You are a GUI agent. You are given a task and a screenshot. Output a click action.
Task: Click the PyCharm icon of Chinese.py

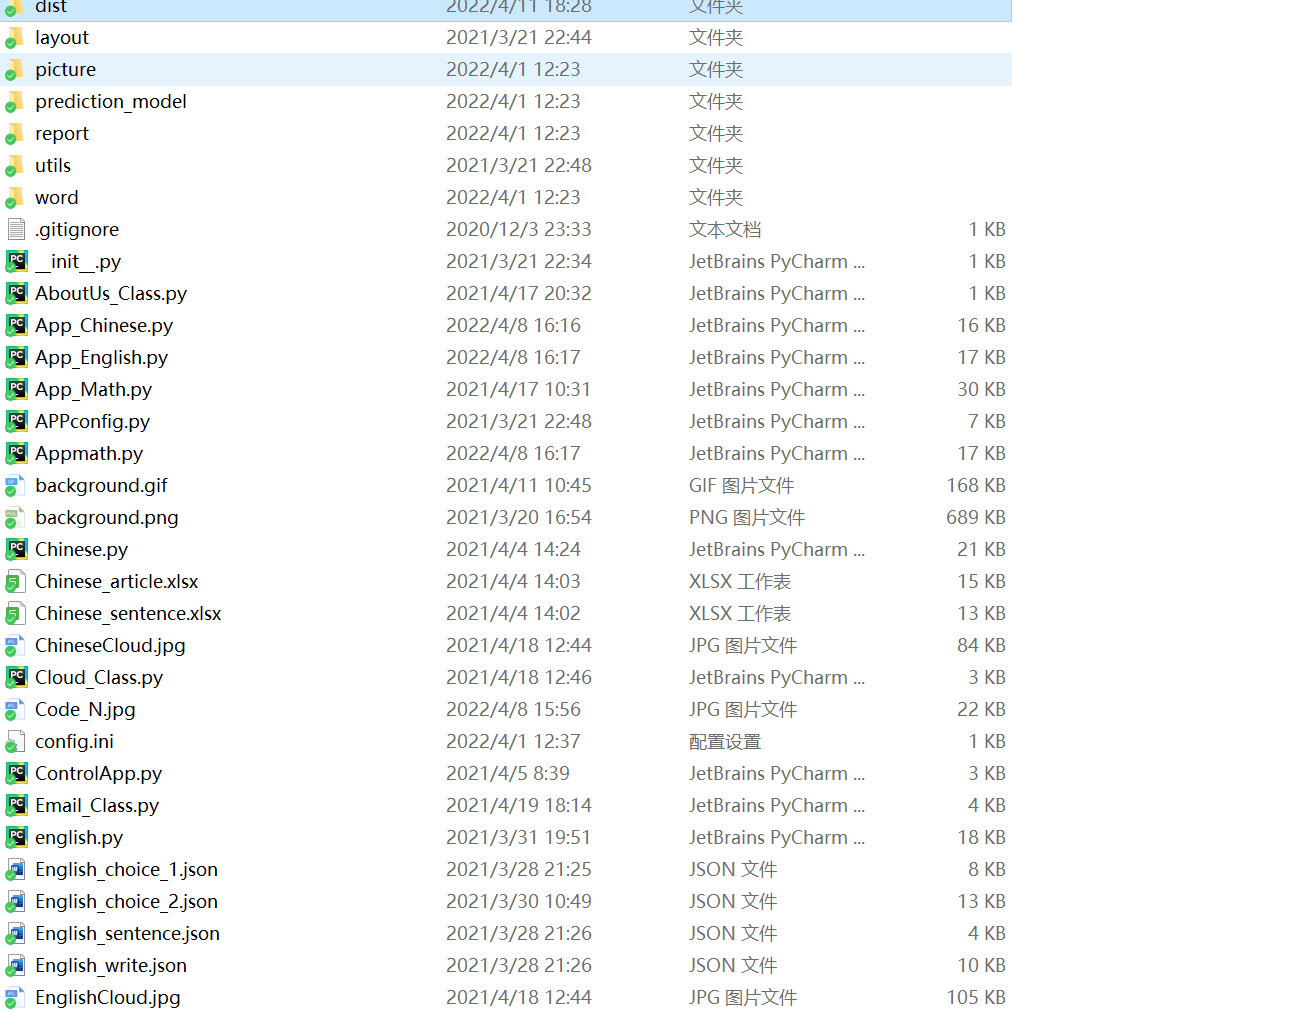click(x=16, y=550)
